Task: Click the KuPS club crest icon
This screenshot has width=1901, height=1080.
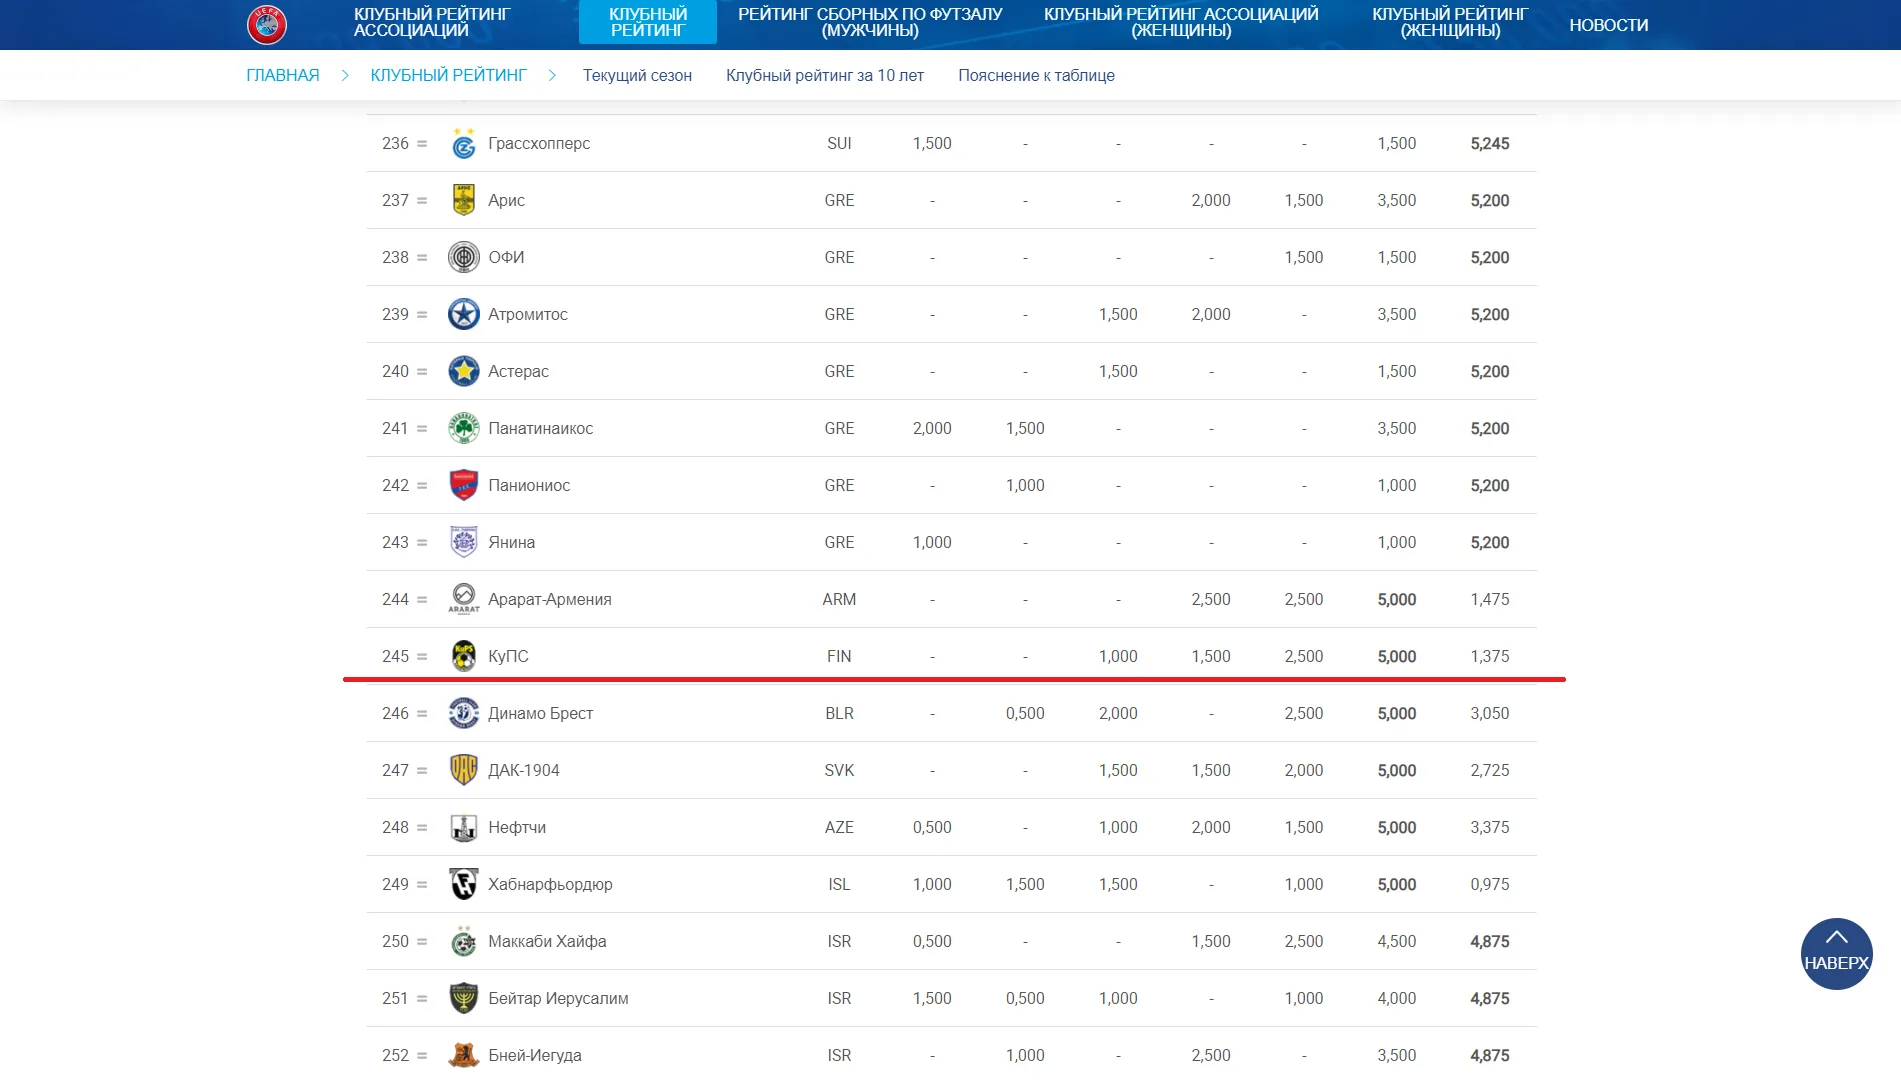Action: coord(463,656)
